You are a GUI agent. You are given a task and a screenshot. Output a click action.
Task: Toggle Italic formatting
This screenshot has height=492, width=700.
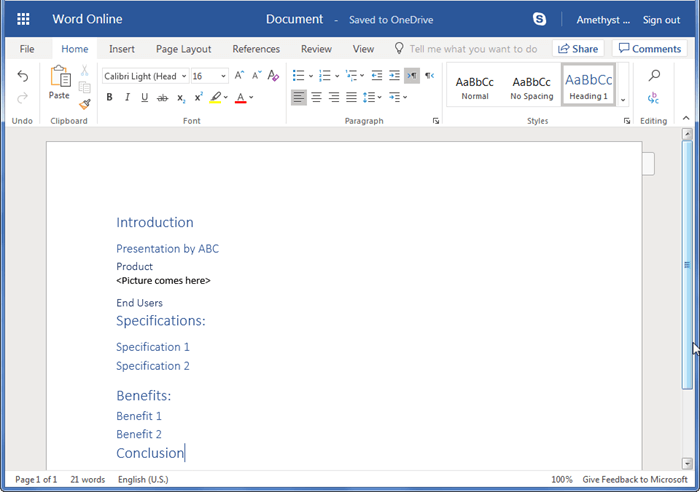coord(127,97)
